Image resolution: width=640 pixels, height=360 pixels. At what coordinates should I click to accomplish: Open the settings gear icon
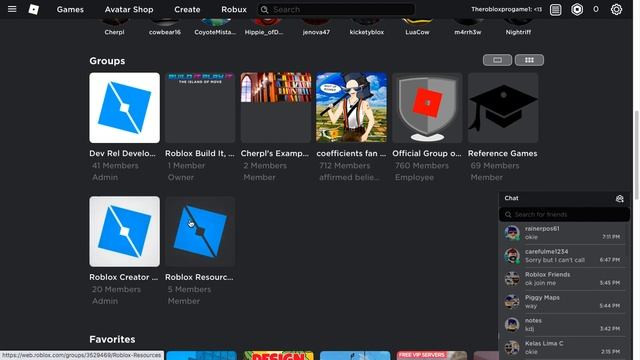pyautogui.click(x=616, y=9)
